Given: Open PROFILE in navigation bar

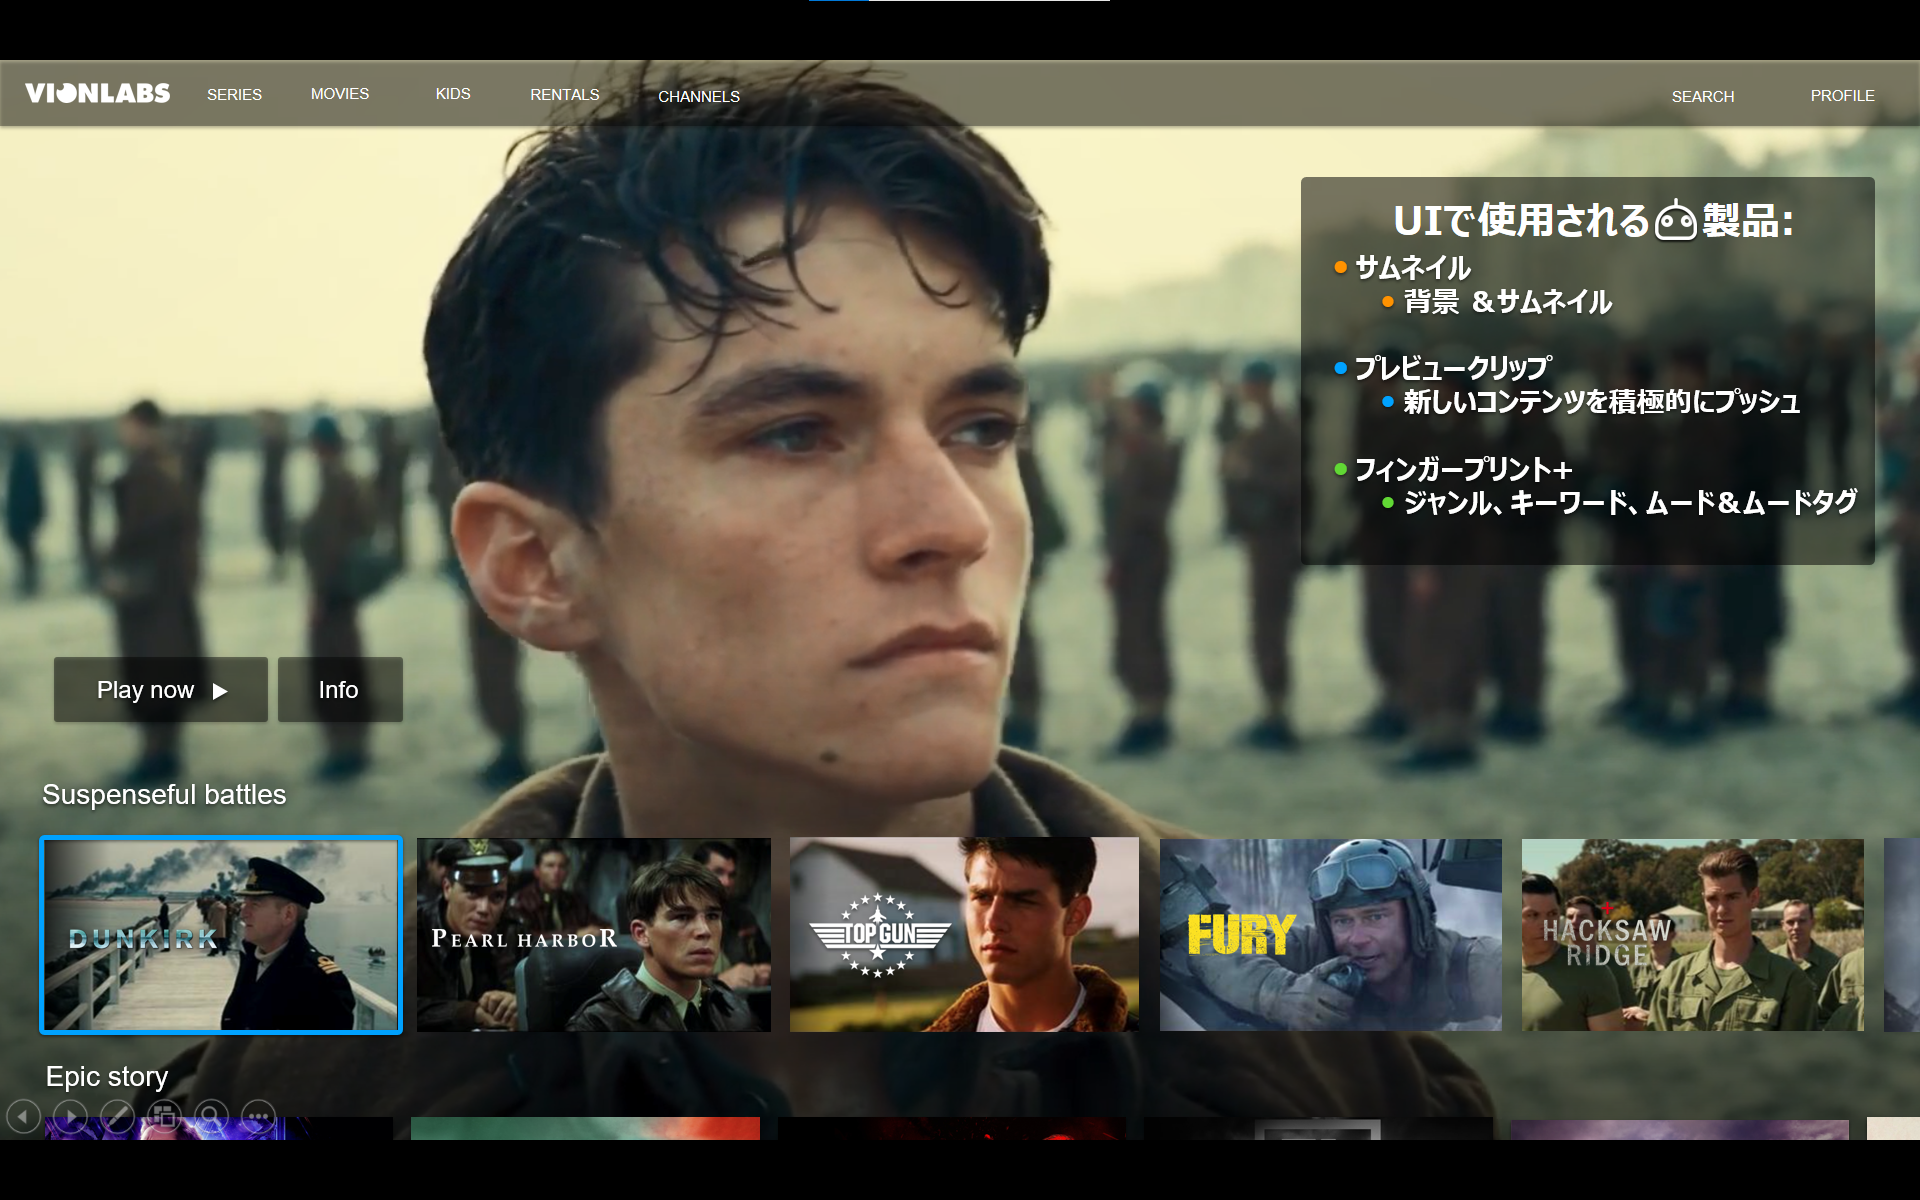Looking at the screenshot, I should tap(1842, 95).
